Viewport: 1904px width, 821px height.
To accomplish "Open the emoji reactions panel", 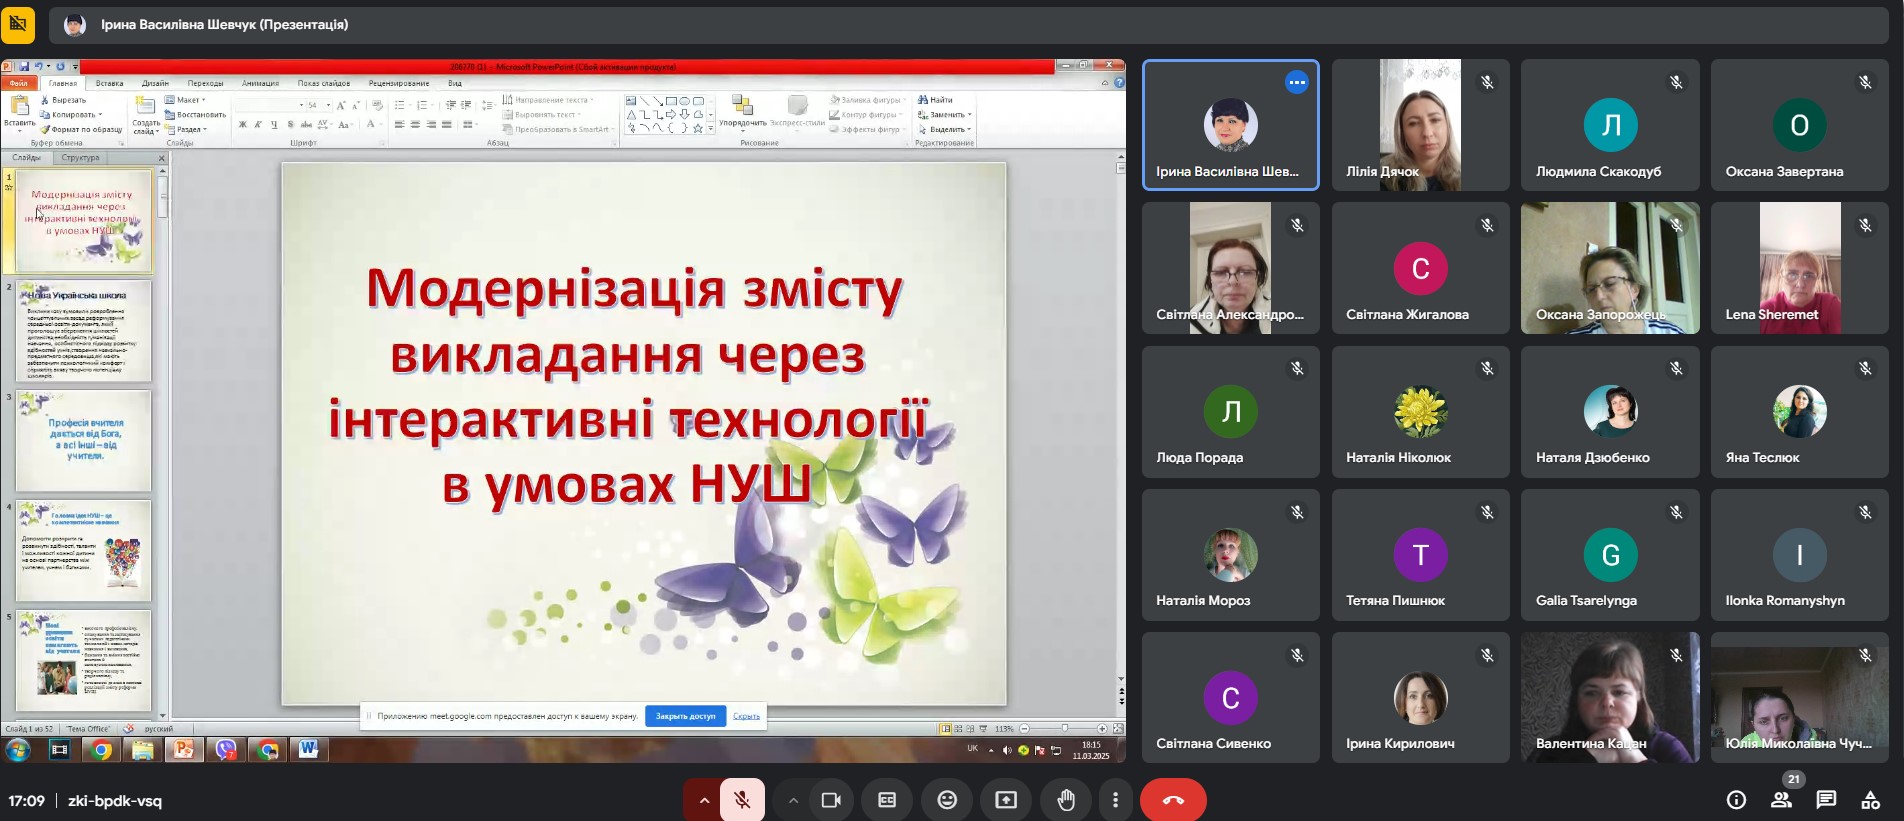I will click(947, 800).
